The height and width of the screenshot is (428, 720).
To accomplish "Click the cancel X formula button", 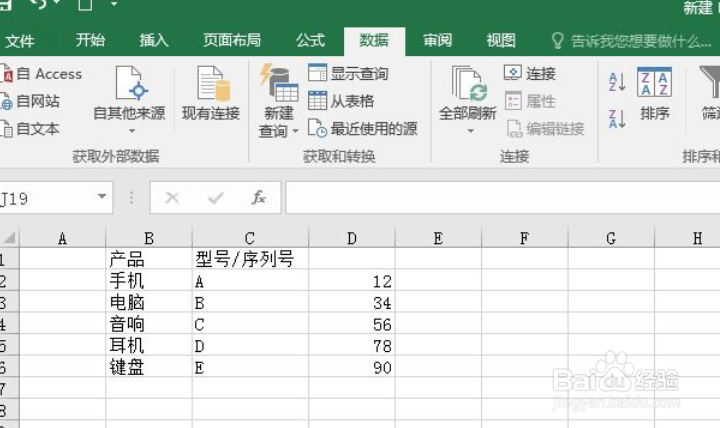I will 172,198.
